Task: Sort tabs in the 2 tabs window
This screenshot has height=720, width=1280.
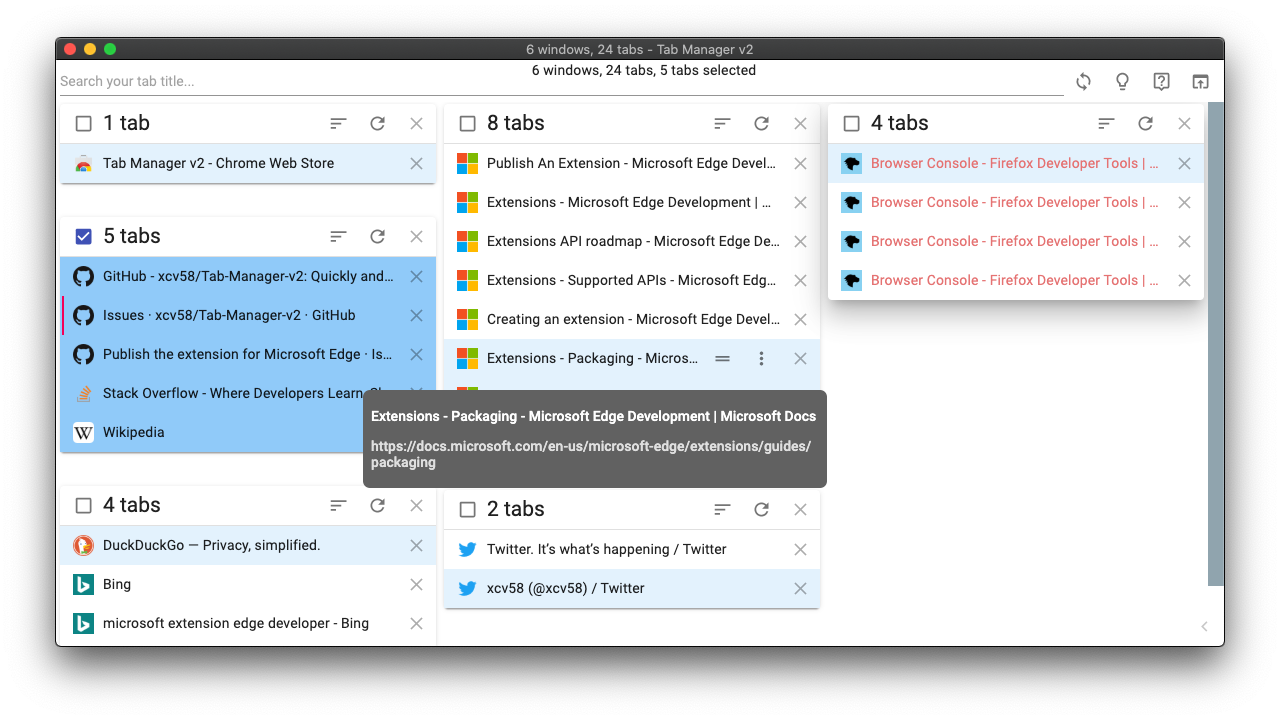Action: point(723,510)
